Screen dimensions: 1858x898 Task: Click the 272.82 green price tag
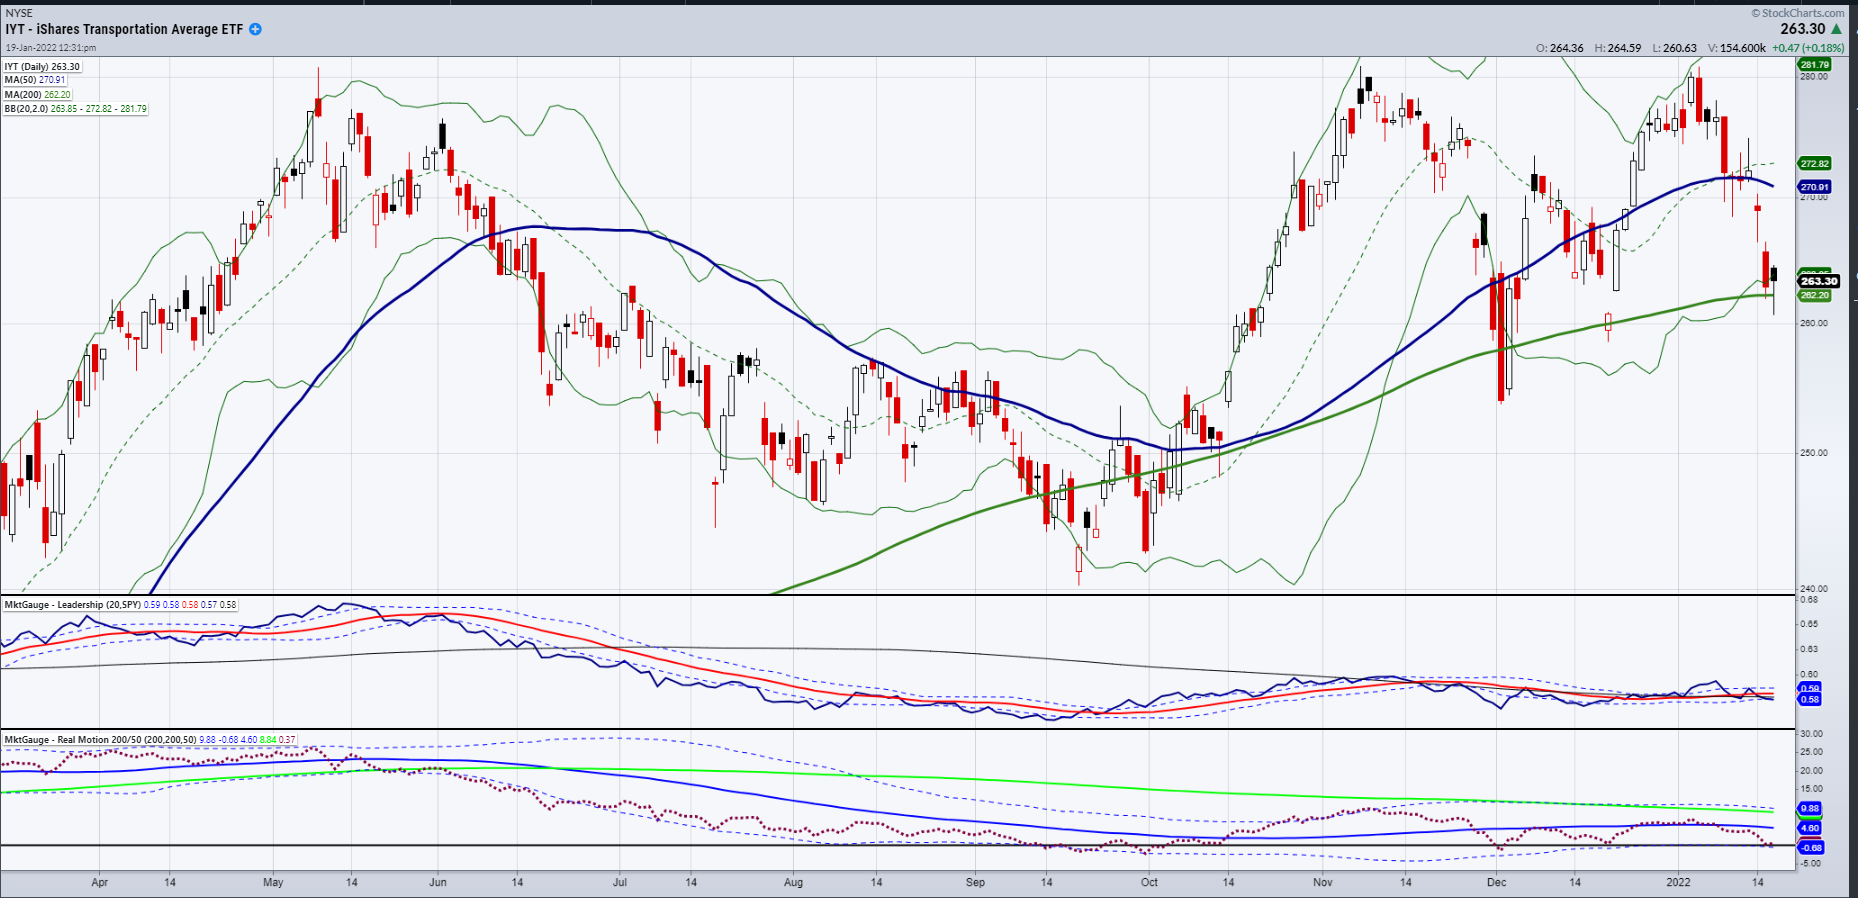click(1814, 163)
